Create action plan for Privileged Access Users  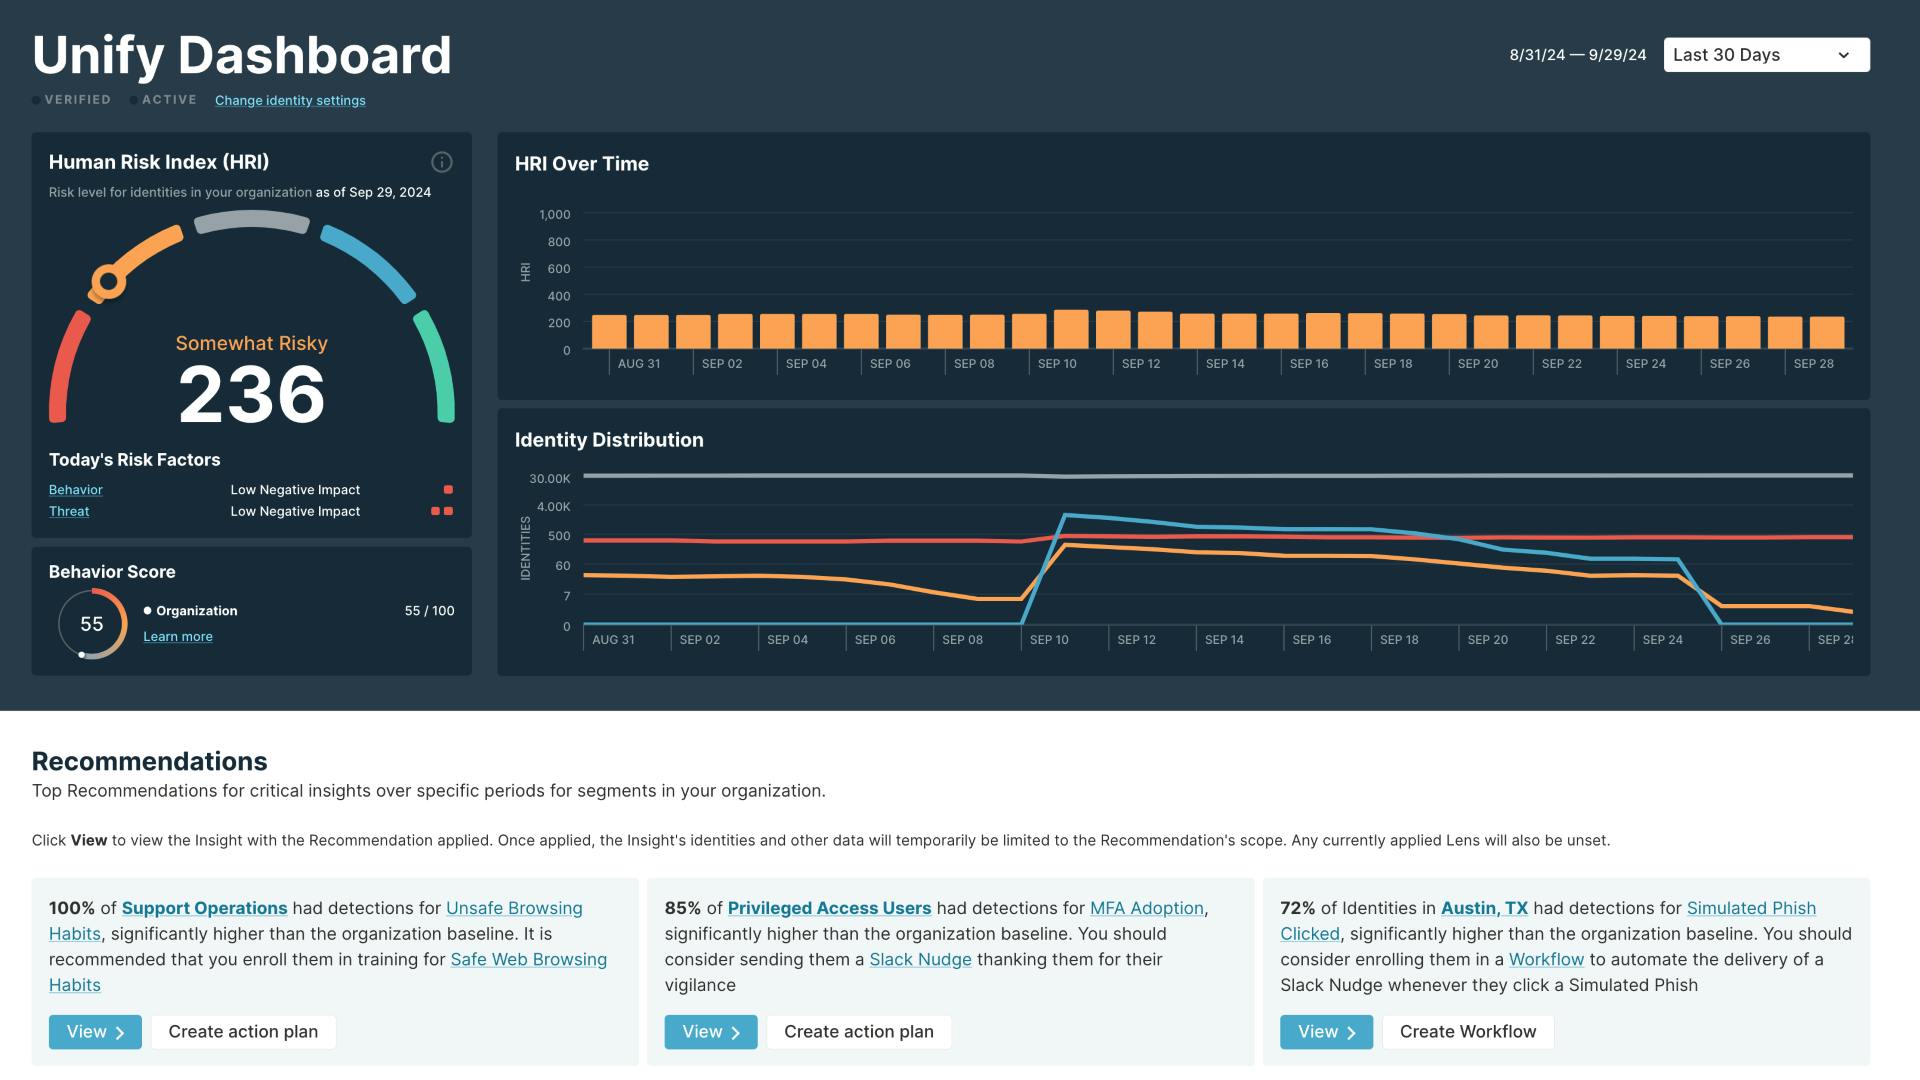(x=858, y=1032)
